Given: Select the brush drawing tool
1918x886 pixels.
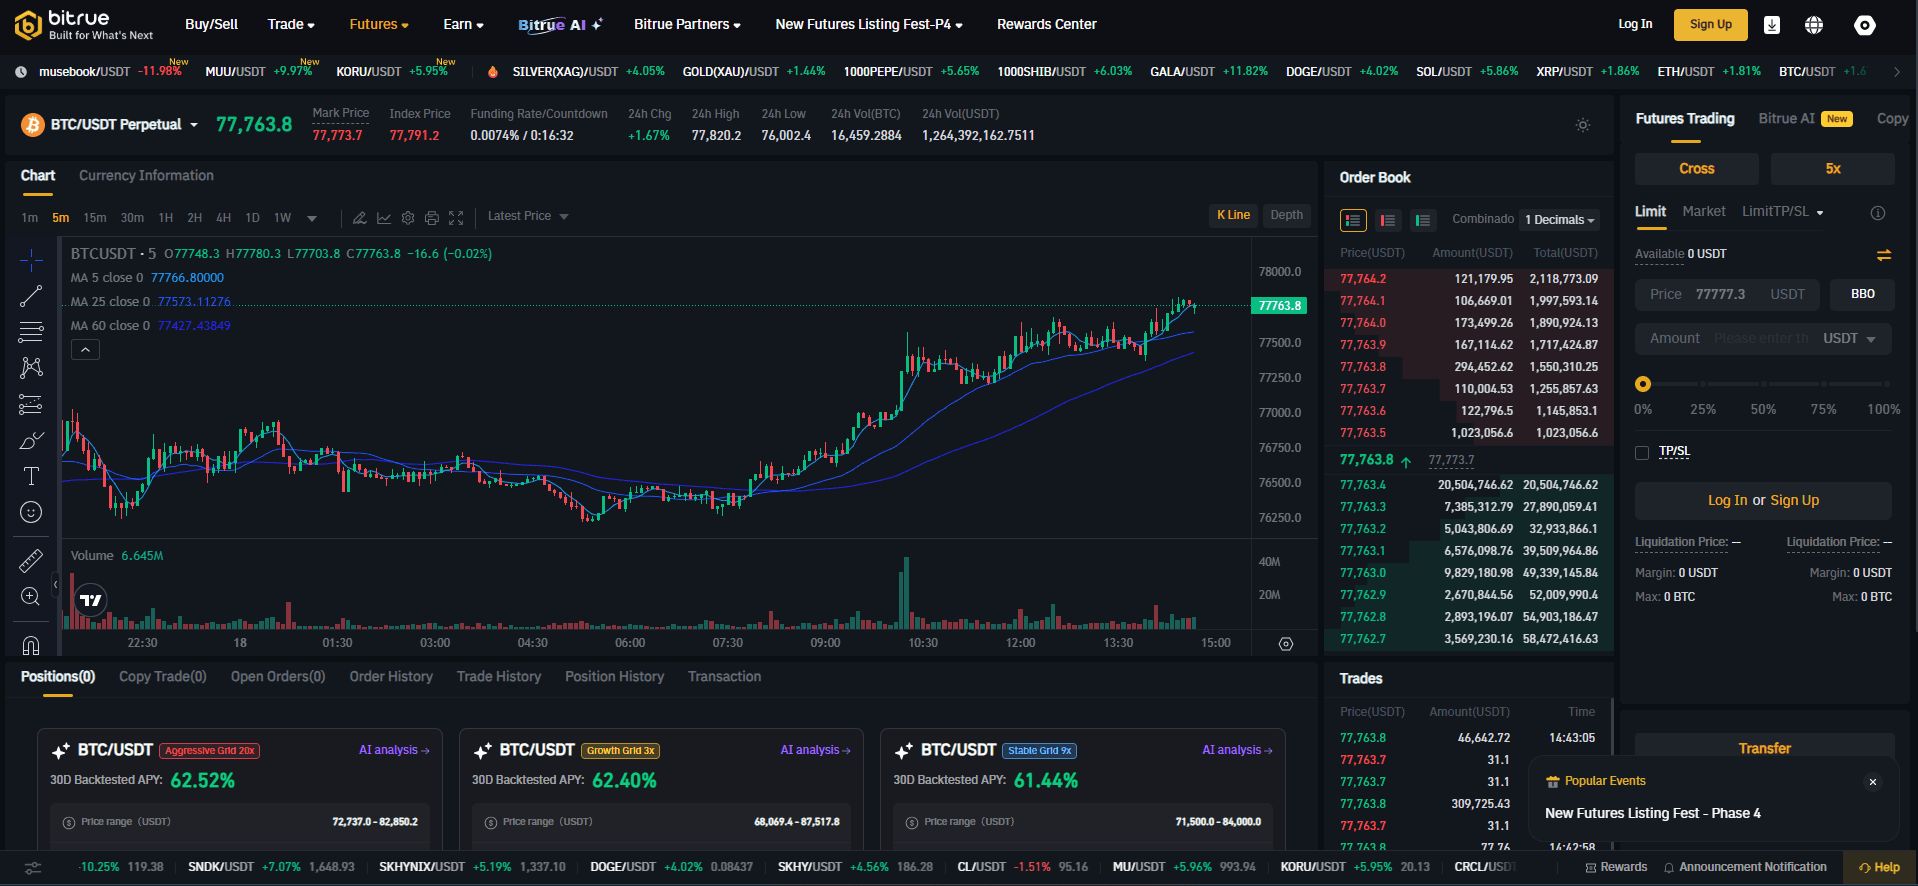Looking at the screenshot, I should (x=31, y=441).
